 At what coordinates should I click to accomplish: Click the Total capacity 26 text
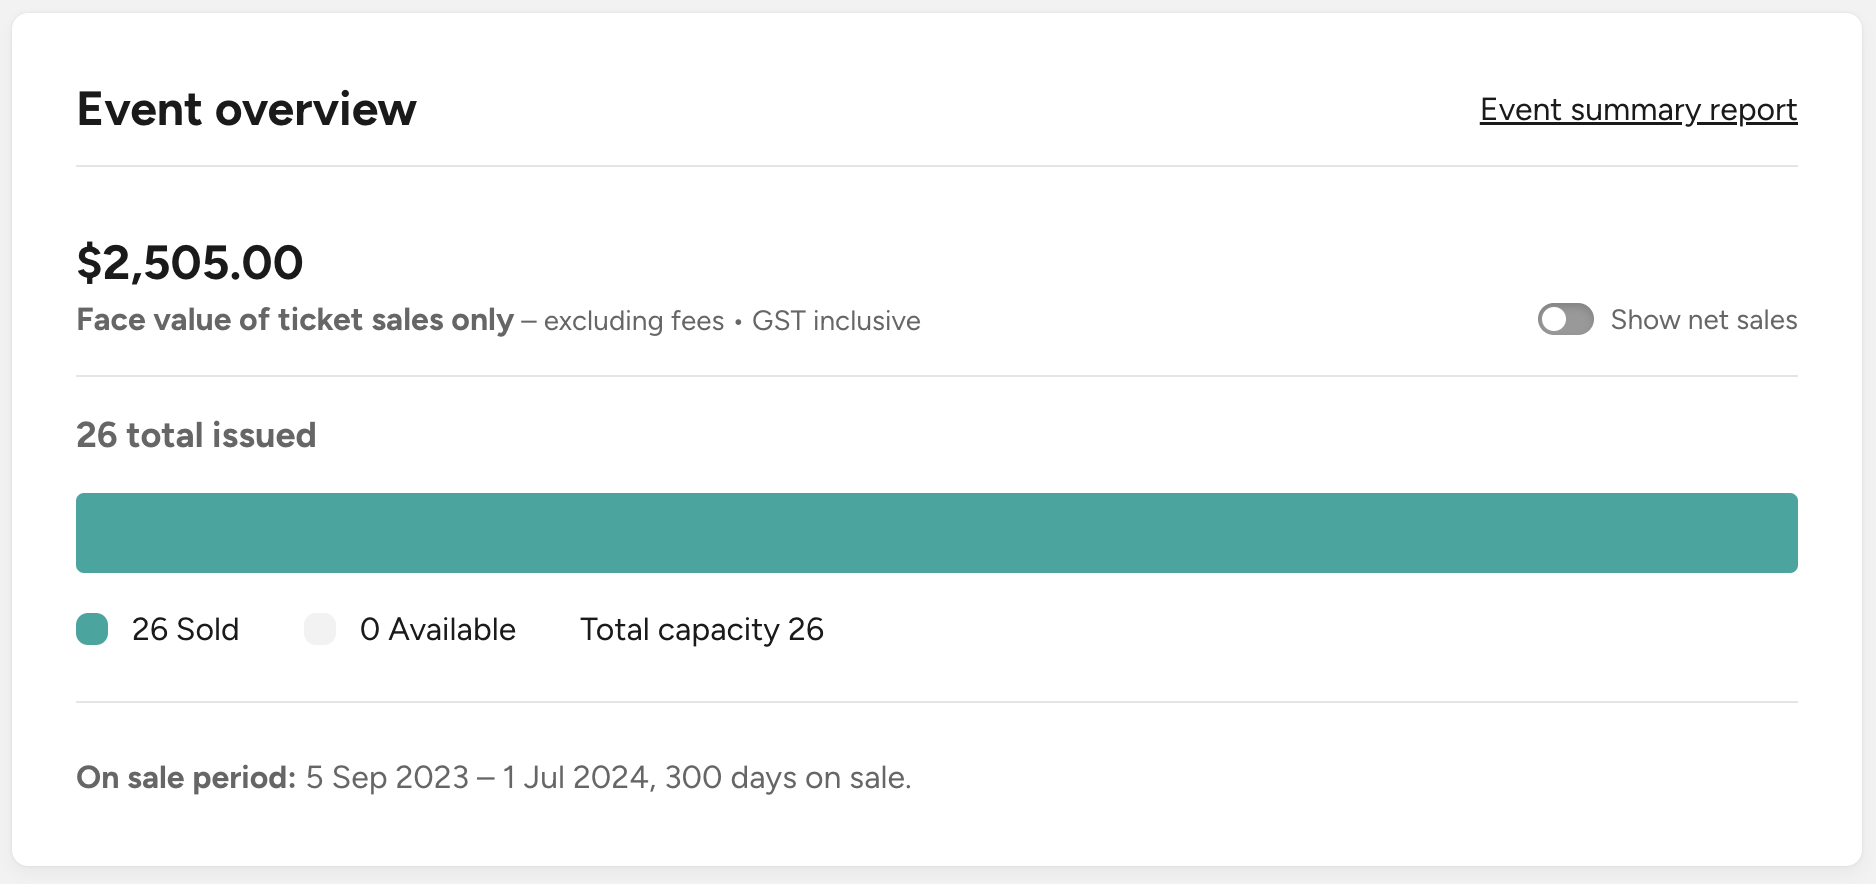pyautogui.click(x=701, y=629)
